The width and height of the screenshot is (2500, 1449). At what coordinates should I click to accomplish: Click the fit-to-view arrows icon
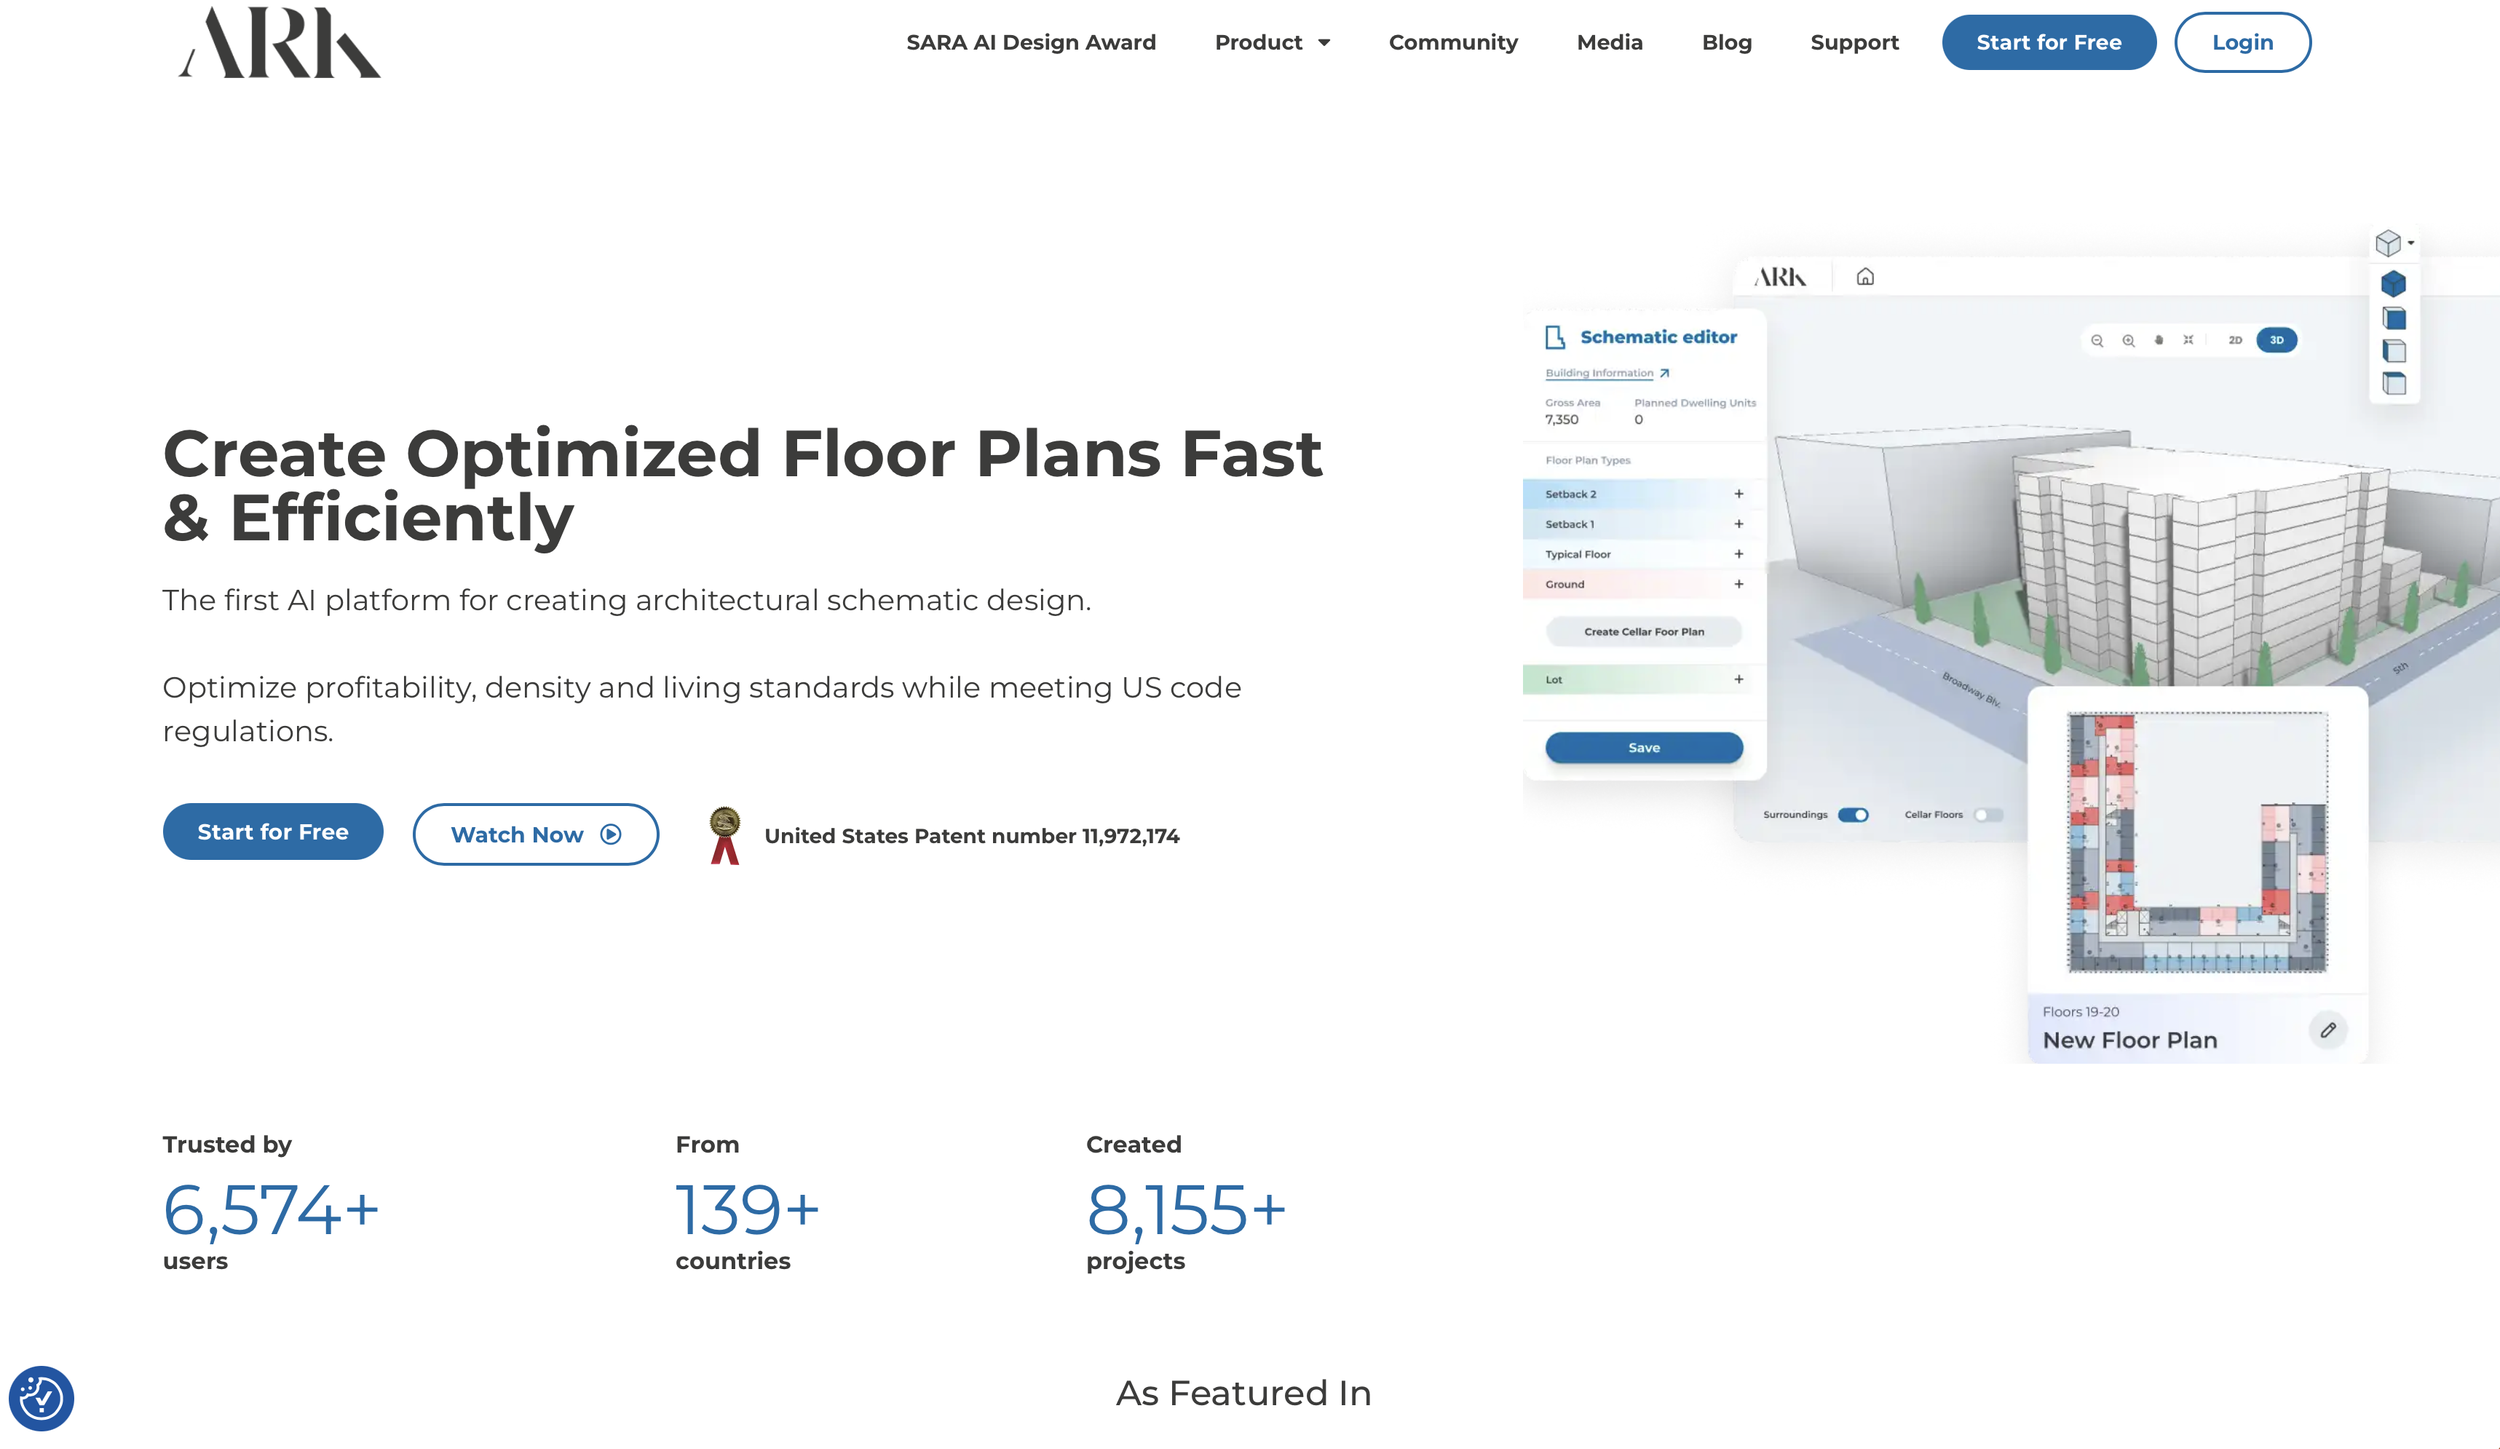point(2188,340)
